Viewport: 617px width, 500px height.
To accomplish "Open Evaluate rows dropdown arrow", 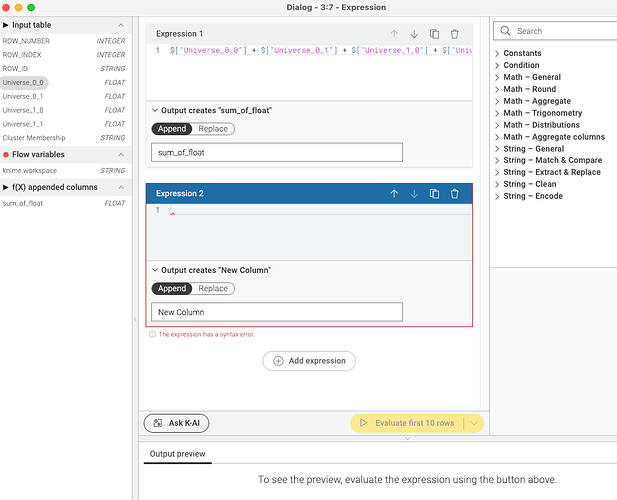I will click(474, 423).
